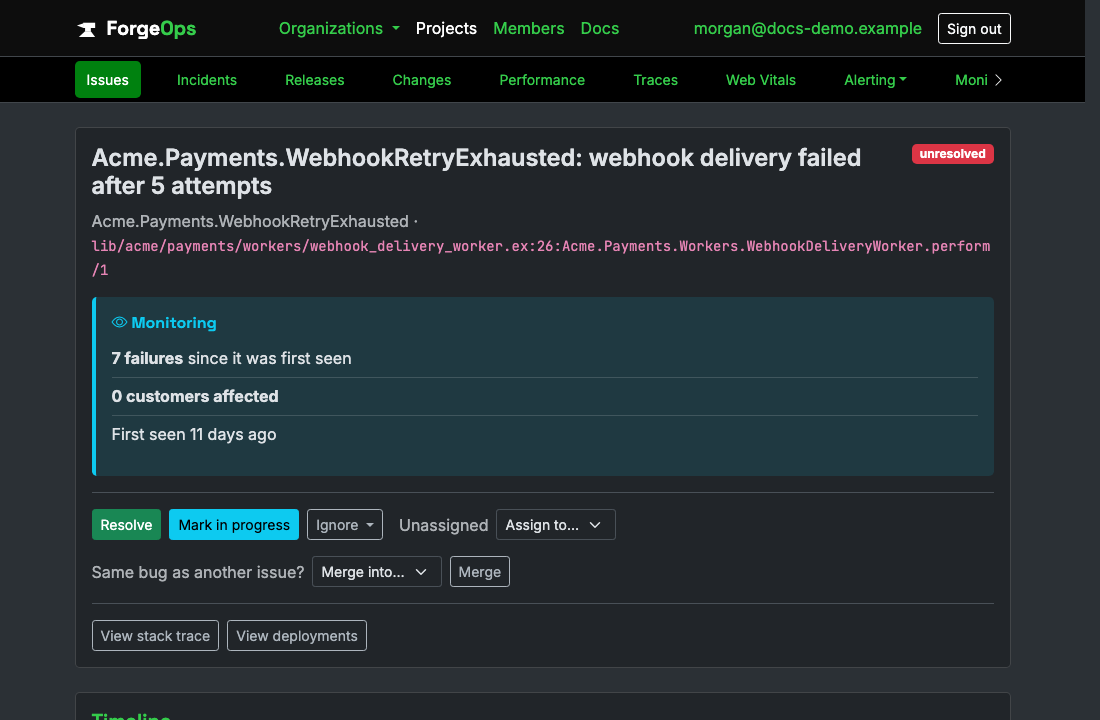Click 'First seen 11 days ago' text
Viewport: 1100px width, 720px height.
pyautogui.click(x=194, y=434)
